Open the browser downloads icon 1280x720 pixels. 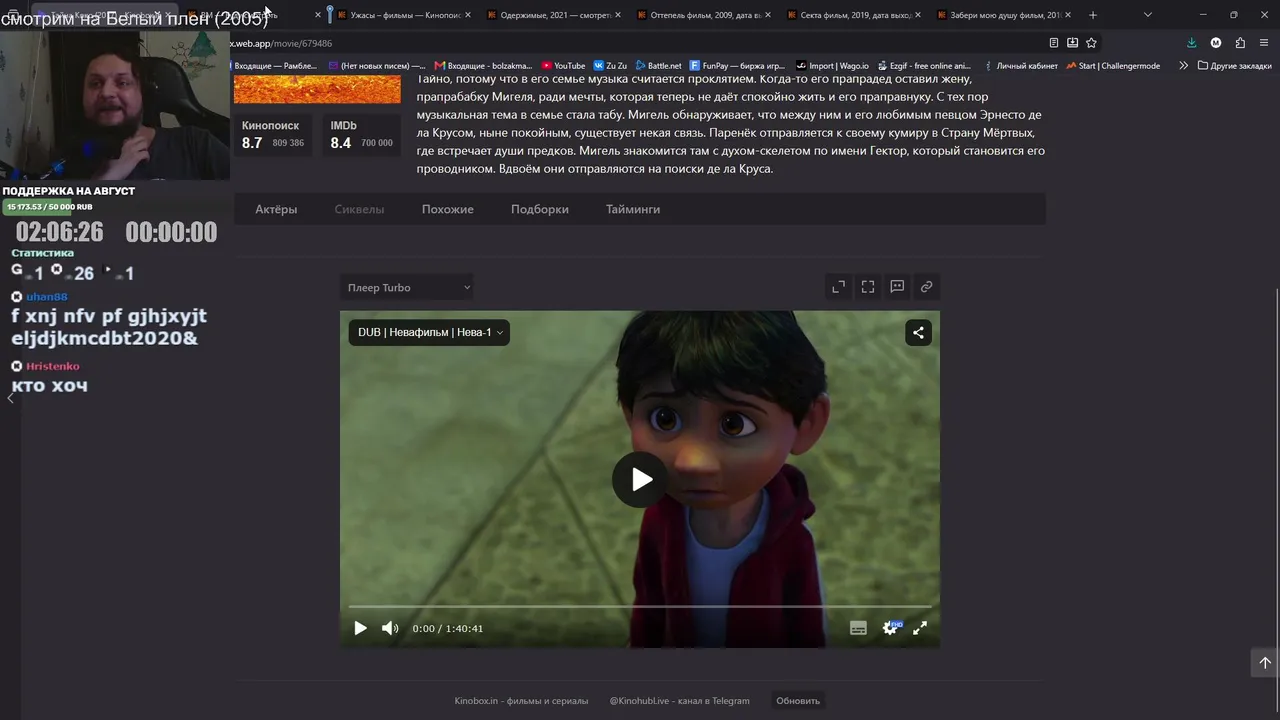coord(1191,43)
